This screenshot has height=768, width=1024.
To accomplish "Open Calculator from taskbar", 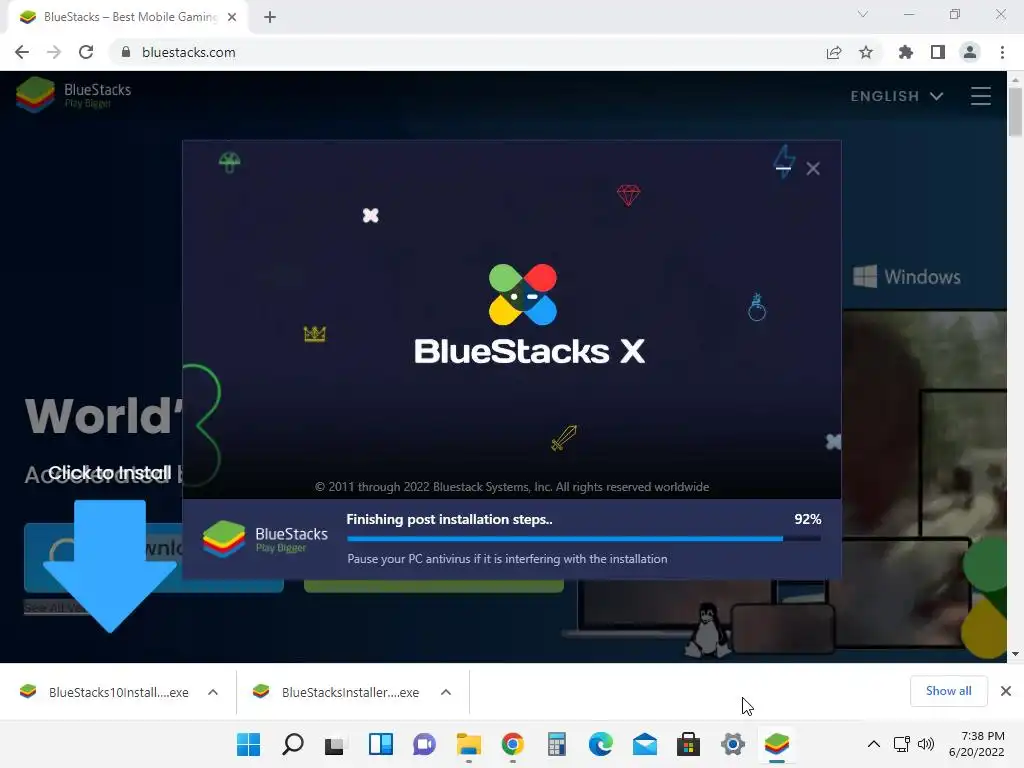I will pos(556,744).
